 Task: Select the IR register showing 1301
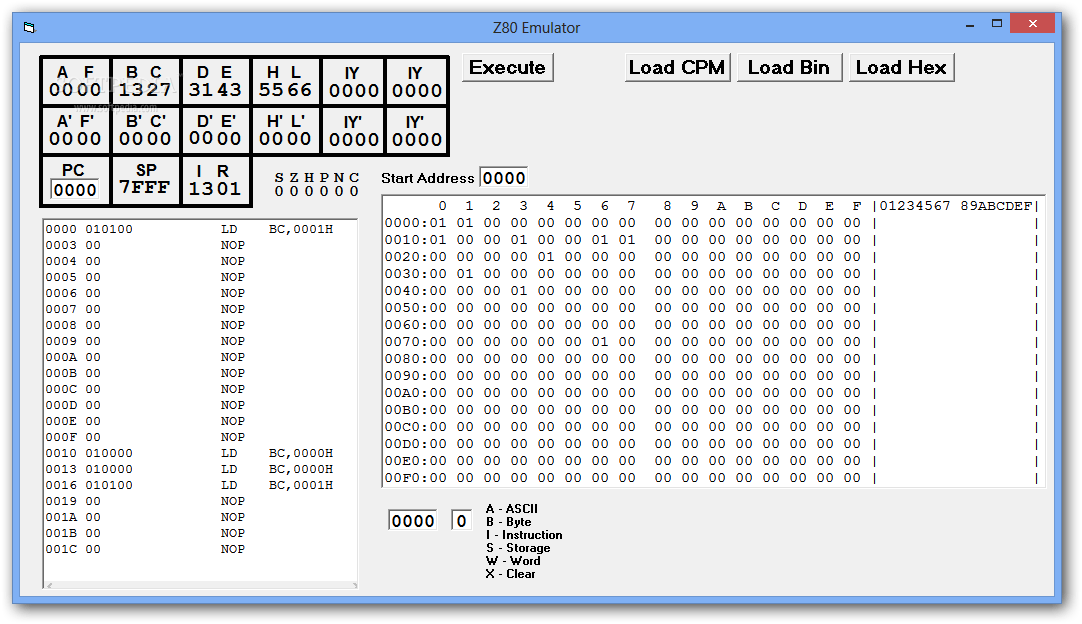click(215, 179)
